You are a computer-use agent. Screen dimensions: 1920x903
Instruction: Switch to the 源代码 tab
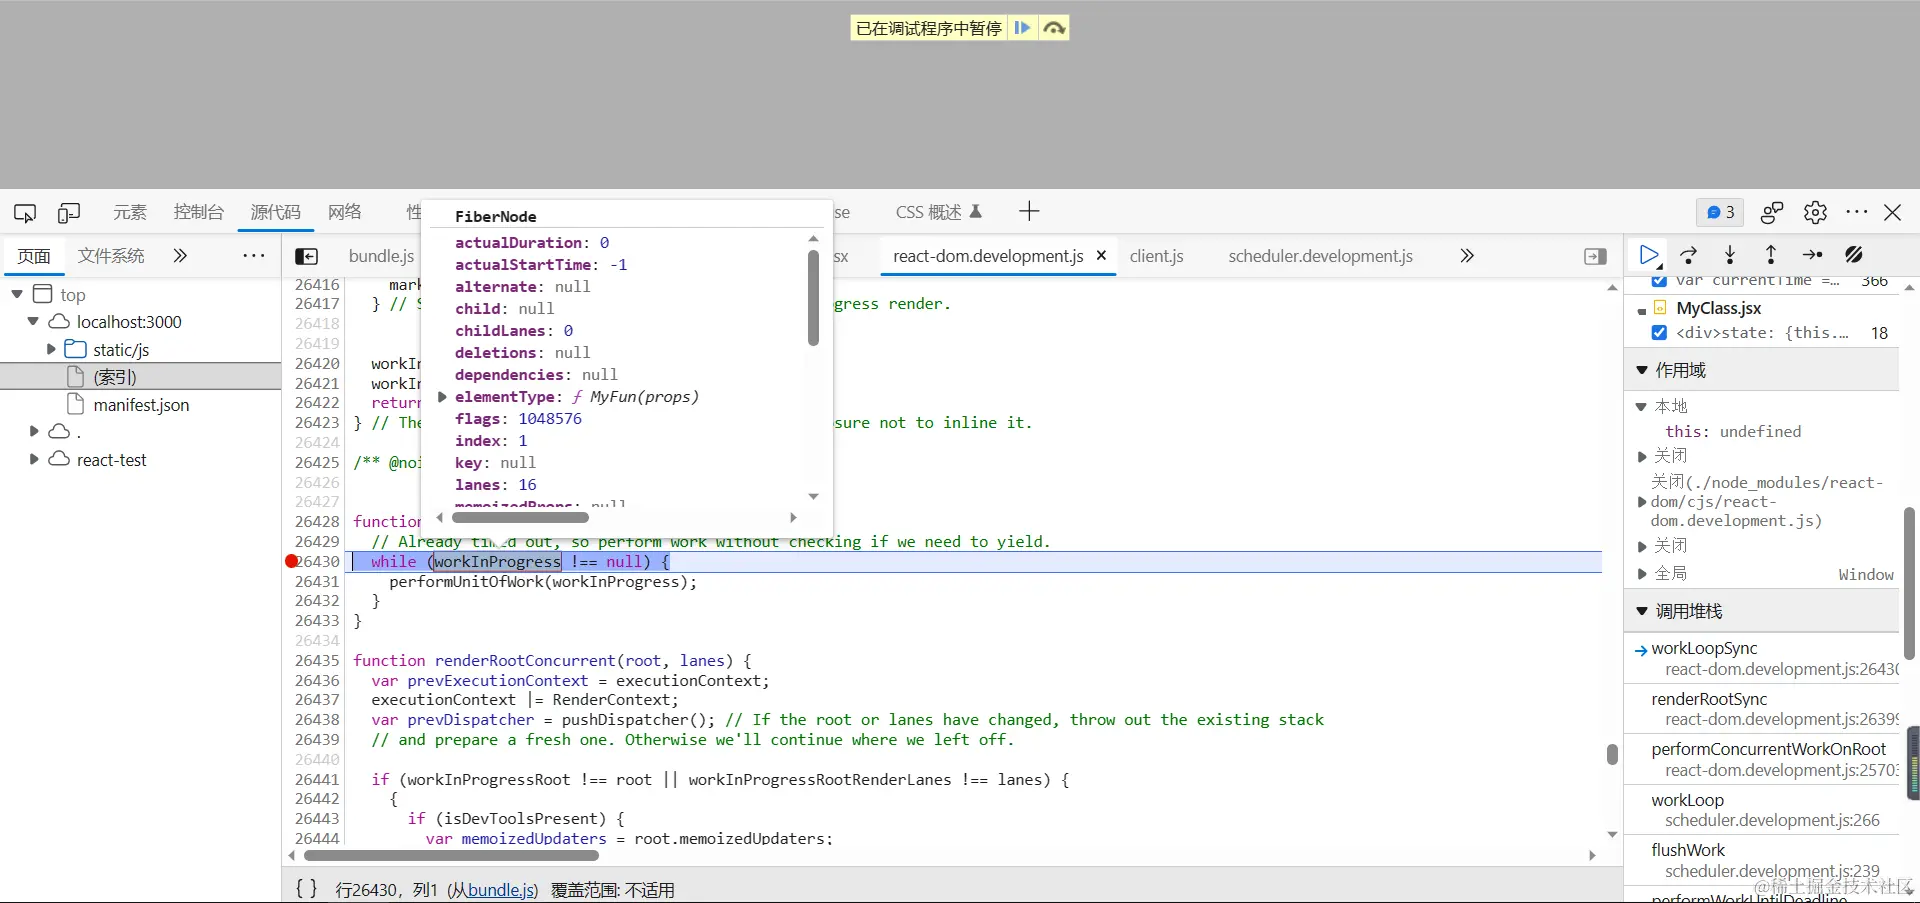tap(275, 212)
